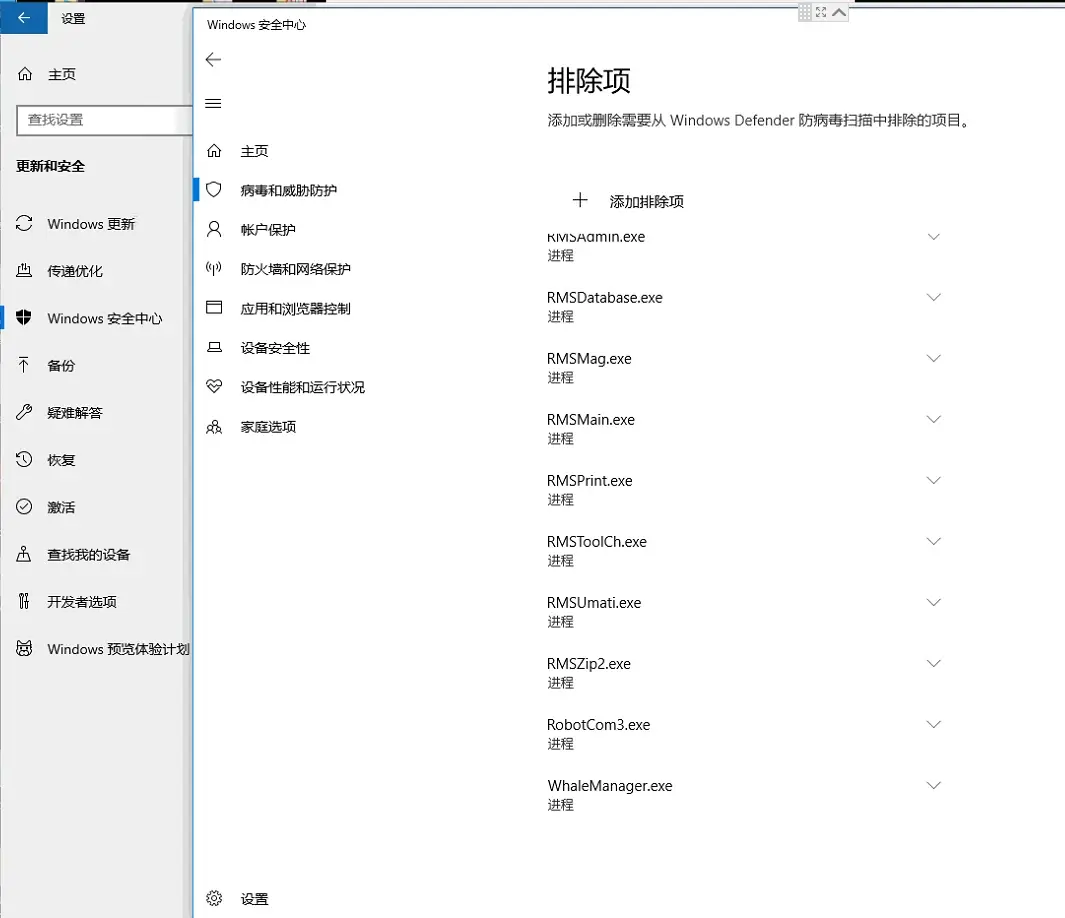This screenshot has width=1065, height=918.
Task: Select 疑难解答 in Settings sidebar
Action: click(x=75, y=413)
